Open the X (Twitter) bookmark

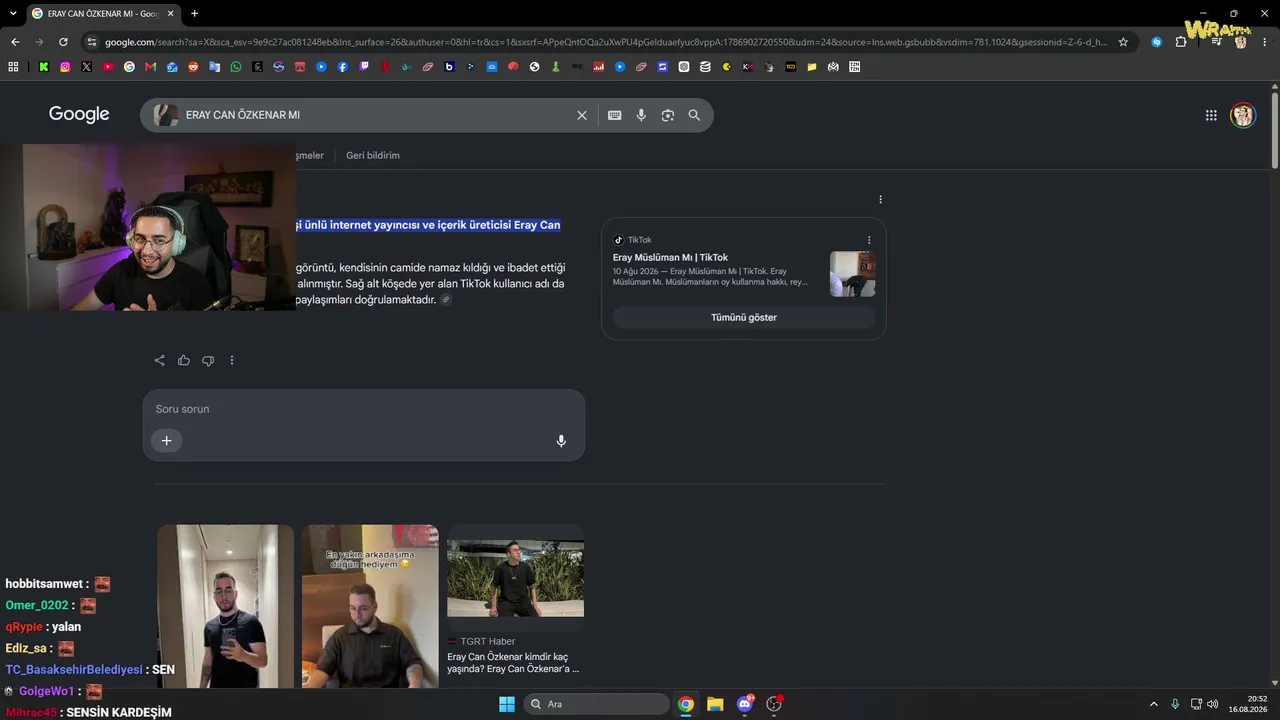point(86,67)
